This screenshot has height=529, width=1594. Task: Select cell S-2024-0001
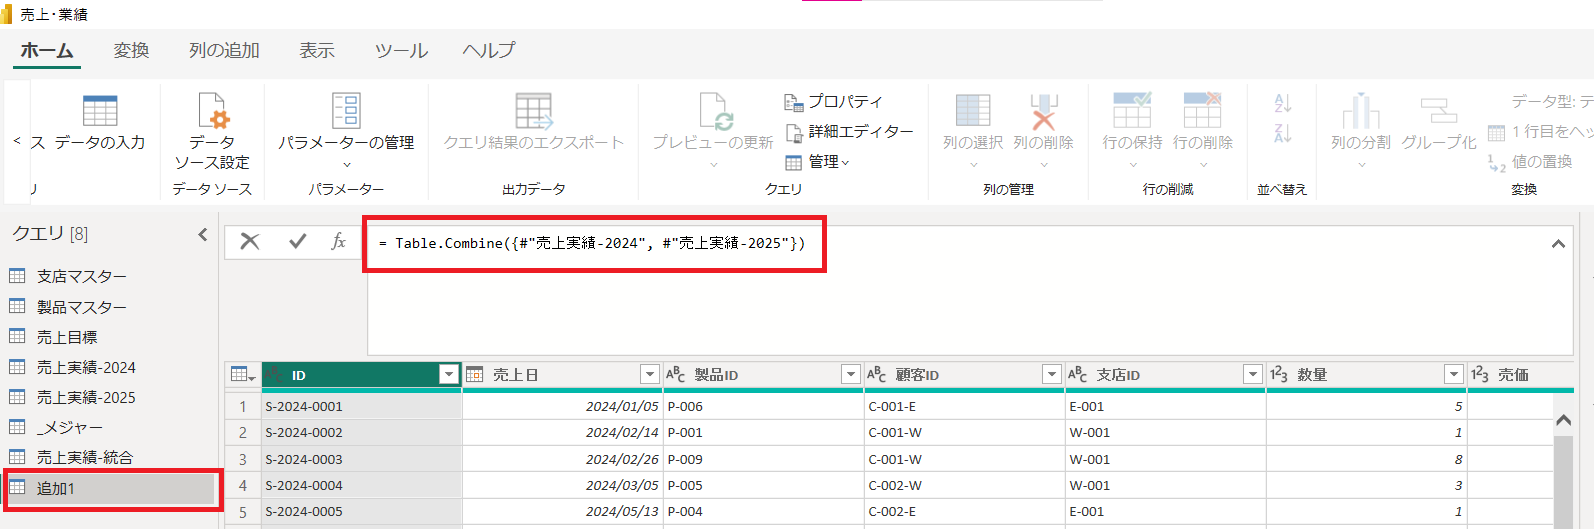pos(361,406)
